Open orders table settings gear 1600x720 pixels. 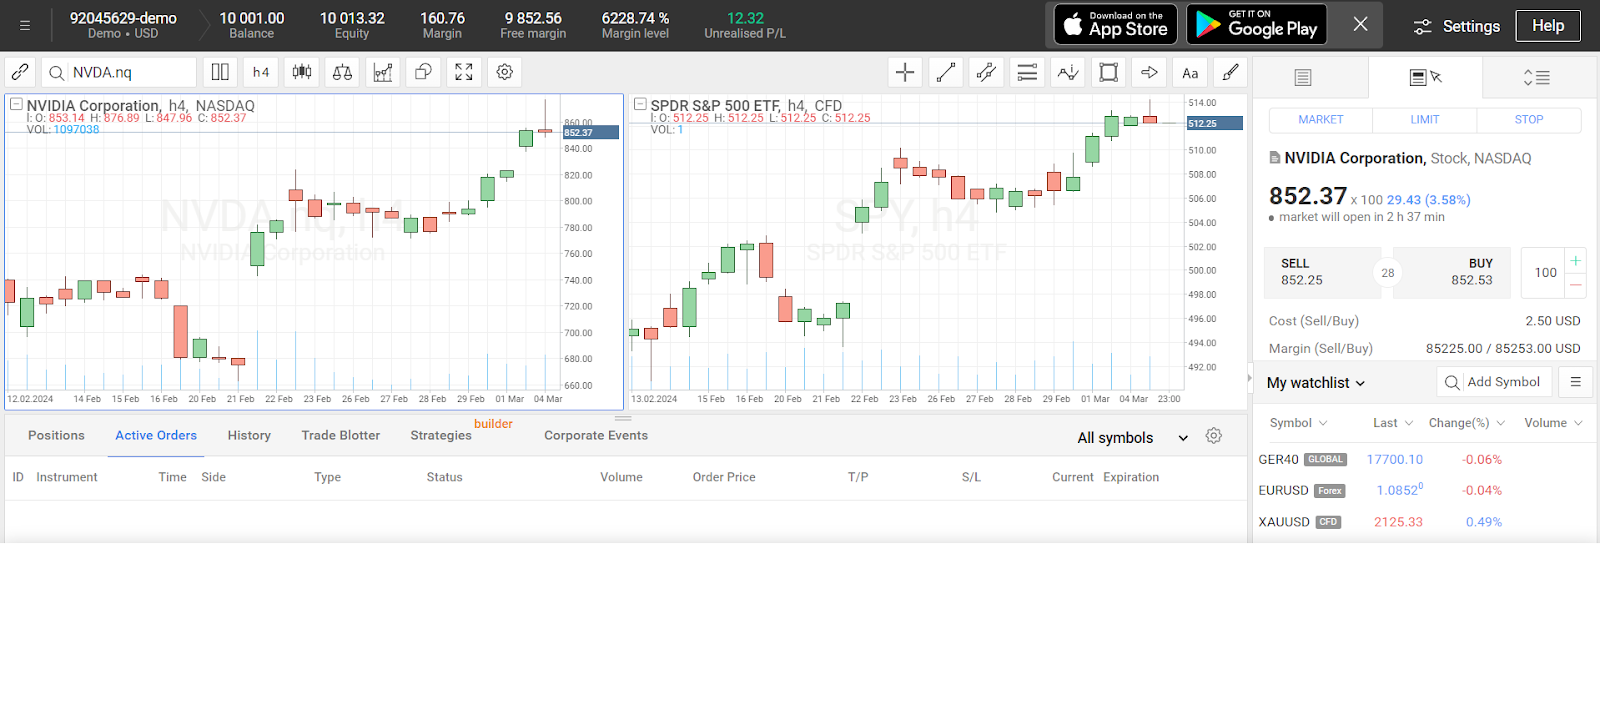coord(1214,436)
